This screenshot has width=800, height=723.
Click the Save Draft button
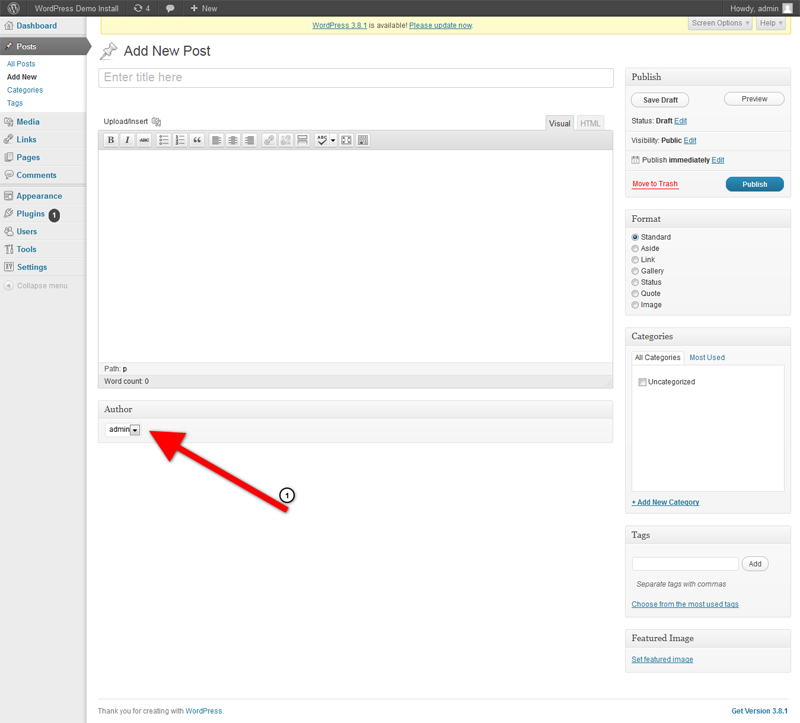(660, 100)
